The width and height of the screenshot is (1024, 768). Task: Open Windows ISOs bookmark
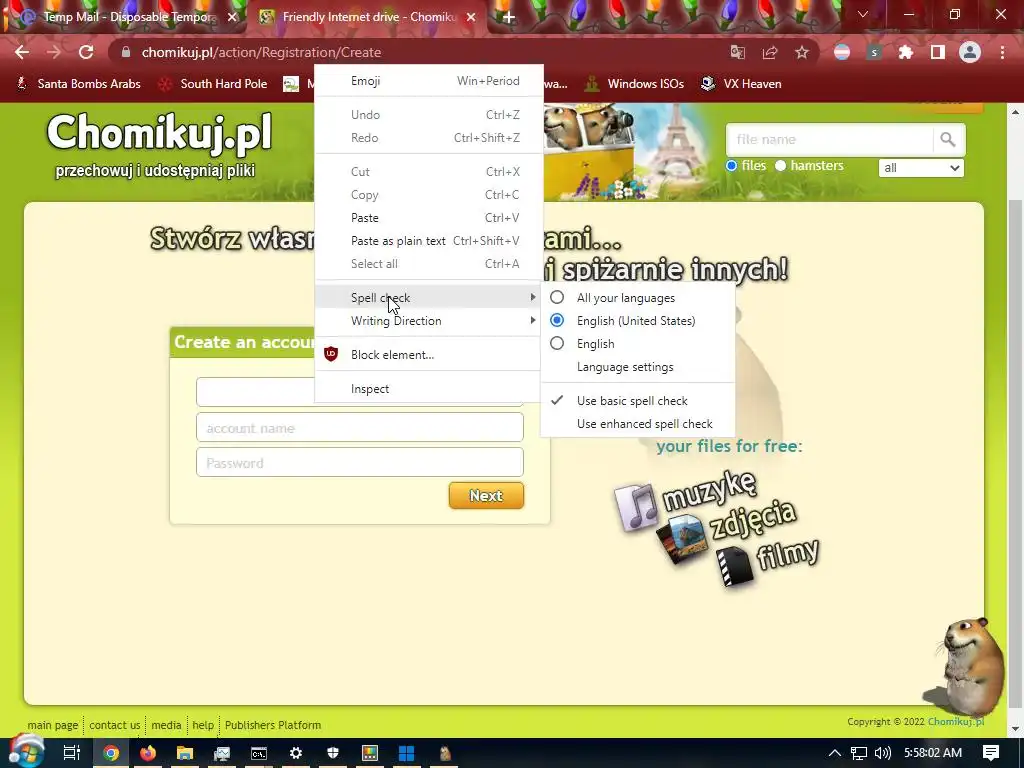(634, 84)
